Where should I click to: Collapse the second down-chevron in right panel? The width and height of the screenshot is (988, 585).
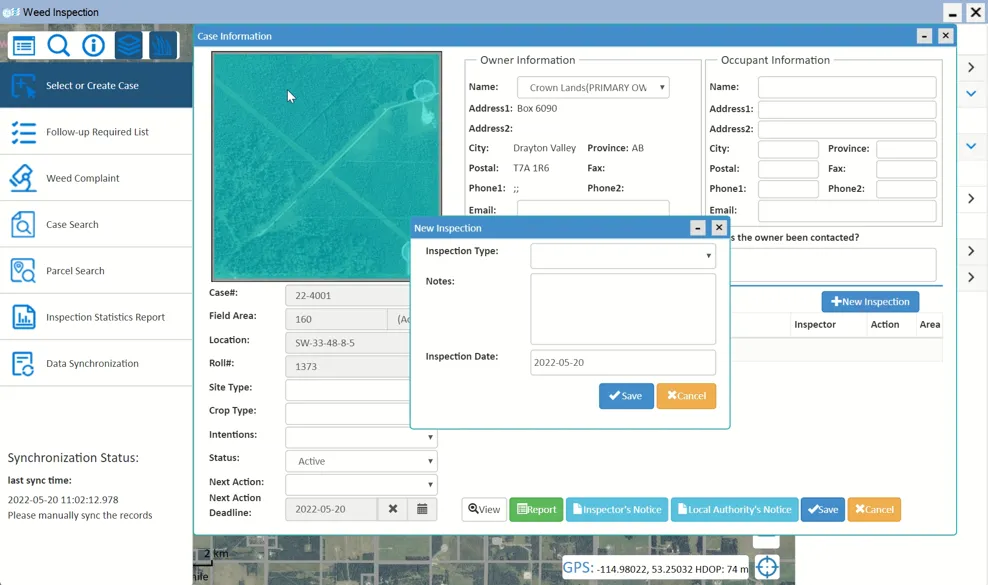pyautogui.click(x=971, y=146)
